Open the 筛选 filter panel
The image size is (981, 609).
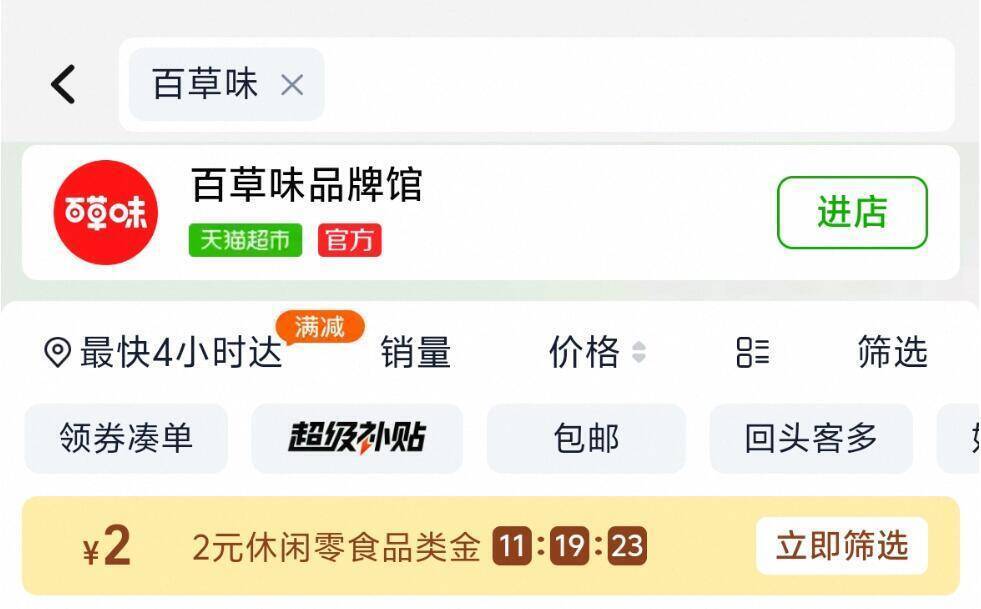[x=892, y=352]
